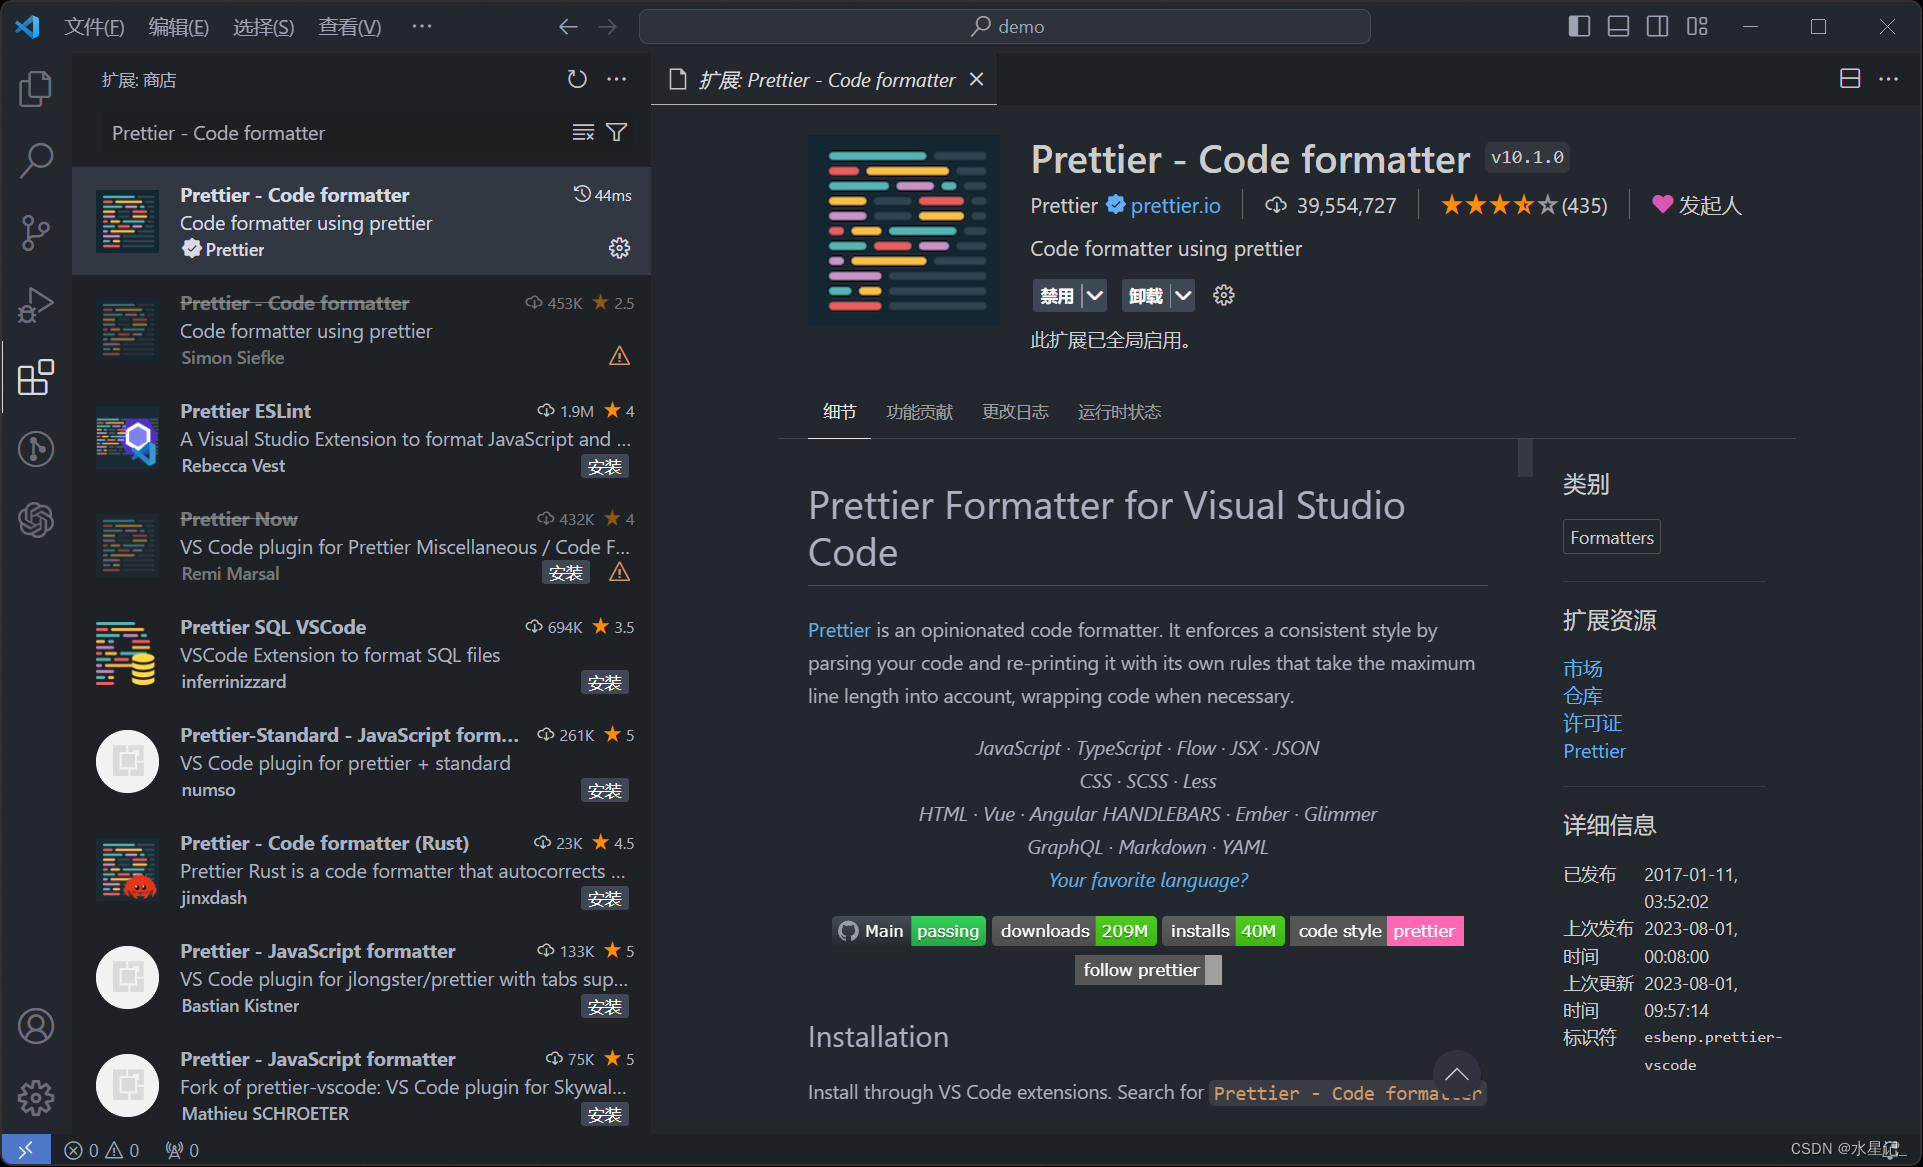Open the 选择(S) menu
Image resolution: width=1923 pixels, height=1167 pixels.
[264, 27]
